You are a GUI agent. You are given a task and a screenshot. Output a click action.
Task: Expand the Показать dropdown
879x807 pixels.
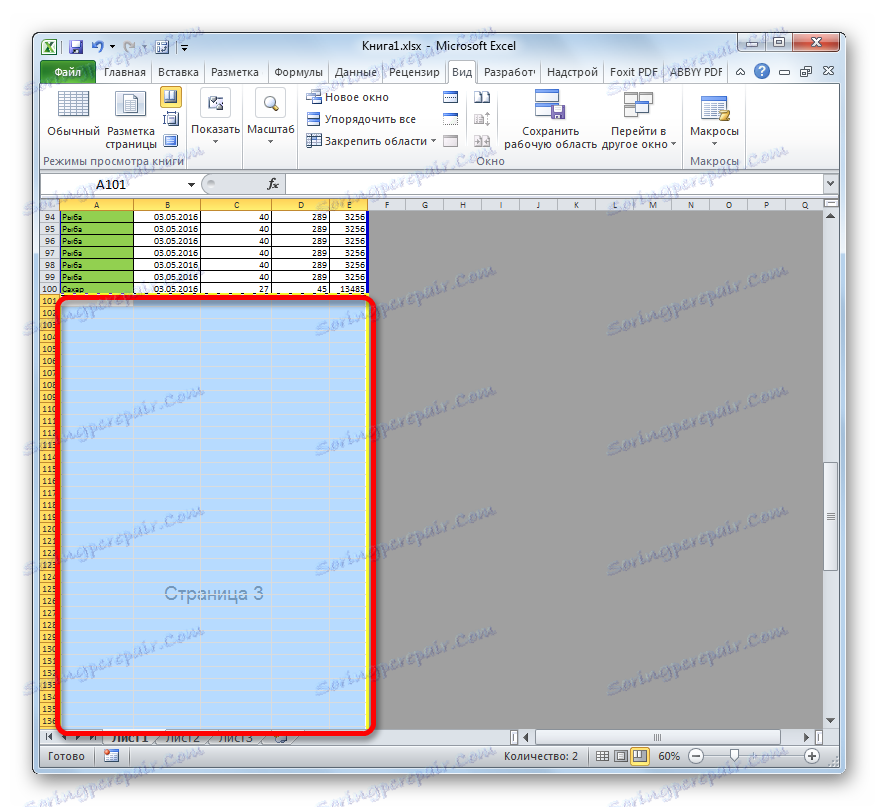click(x=215, y=118)
